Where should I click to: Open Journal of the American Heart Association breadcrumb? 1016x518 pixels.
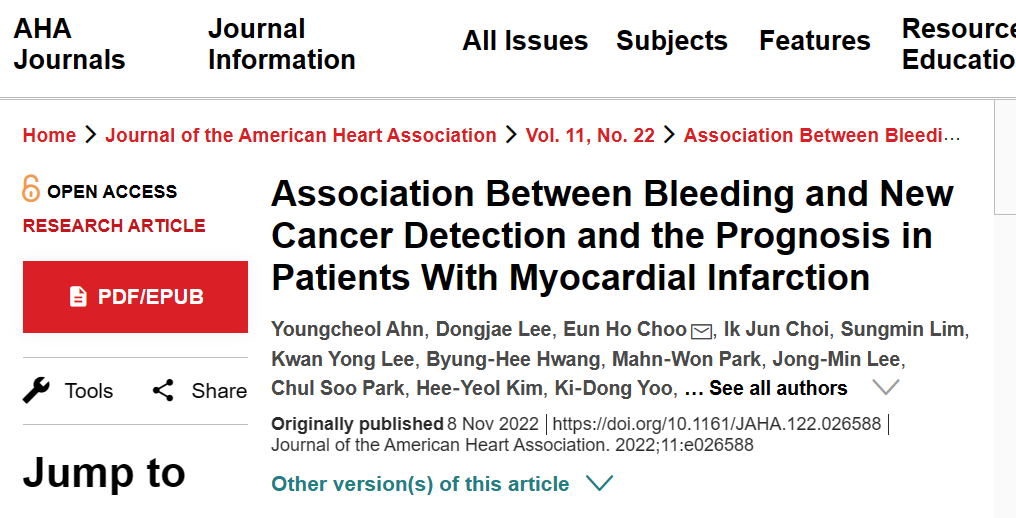[x=301, y=135]
